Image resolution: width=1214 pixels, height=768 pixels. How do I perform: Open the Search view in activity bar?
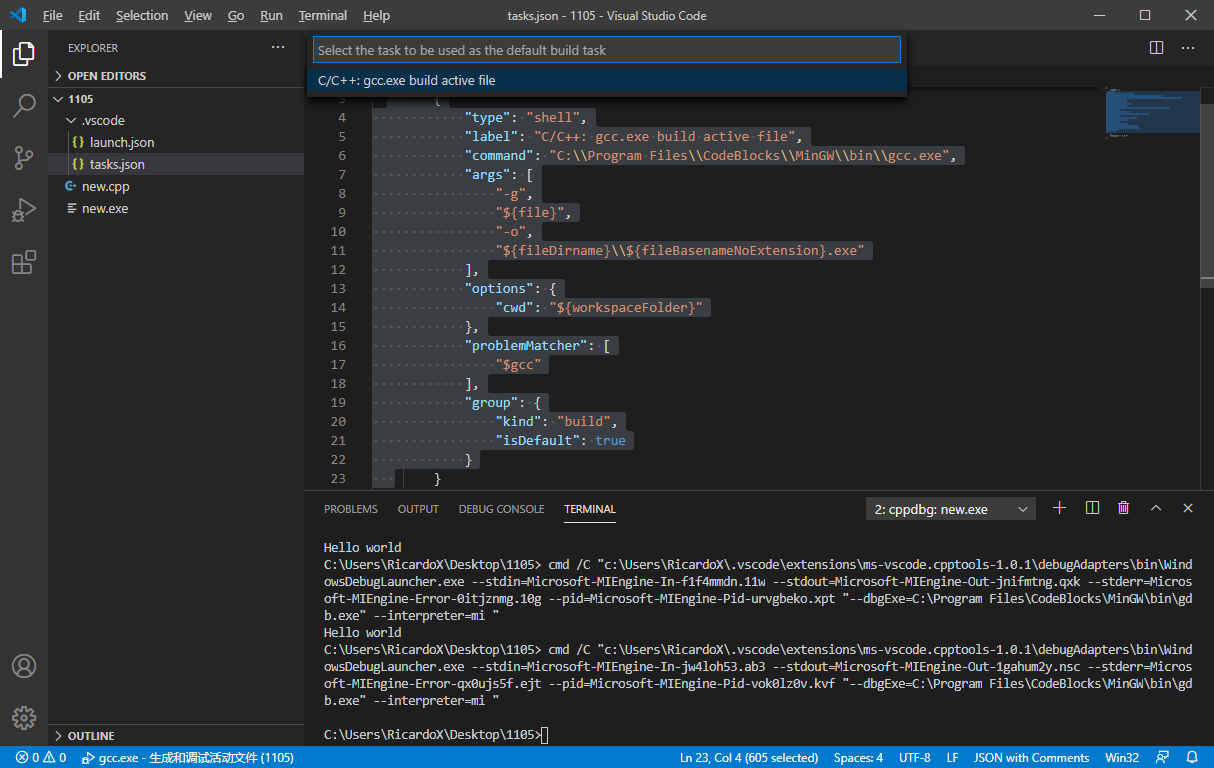tap(24, 106)
